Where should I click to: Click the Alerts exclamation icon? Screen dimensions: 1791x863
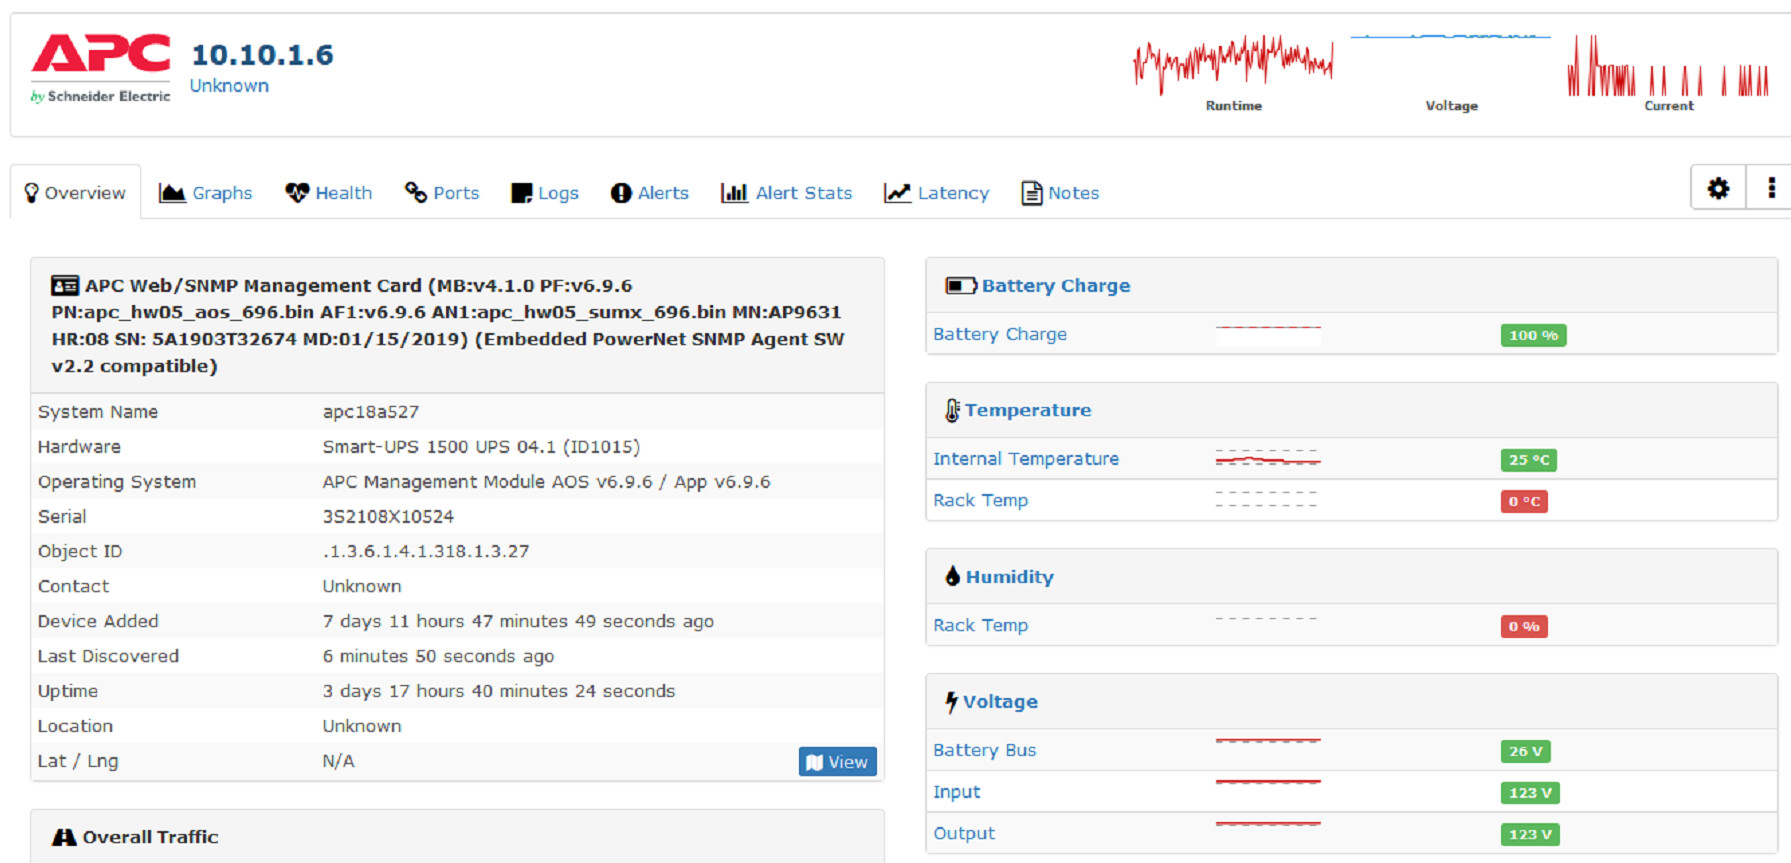coord(621,193)
